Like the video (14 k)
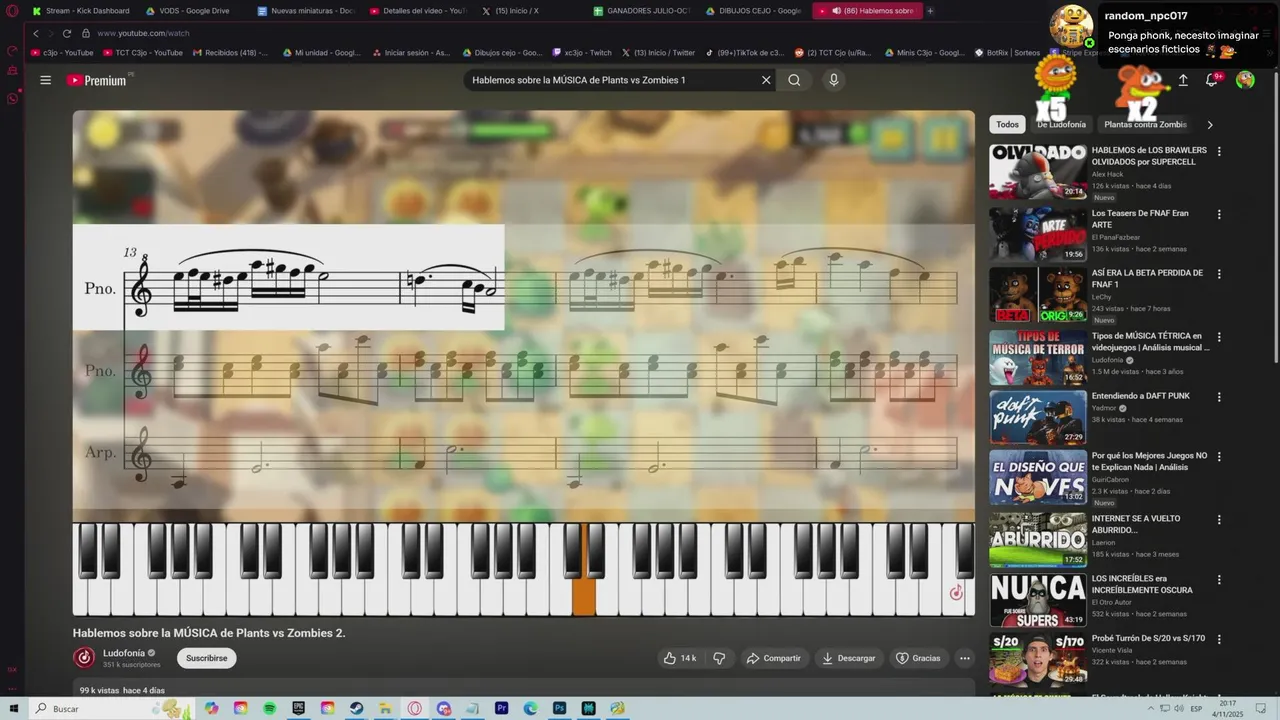Image resolution: width=1280 pixels, height=720 pixels. (x=680, y=658)
